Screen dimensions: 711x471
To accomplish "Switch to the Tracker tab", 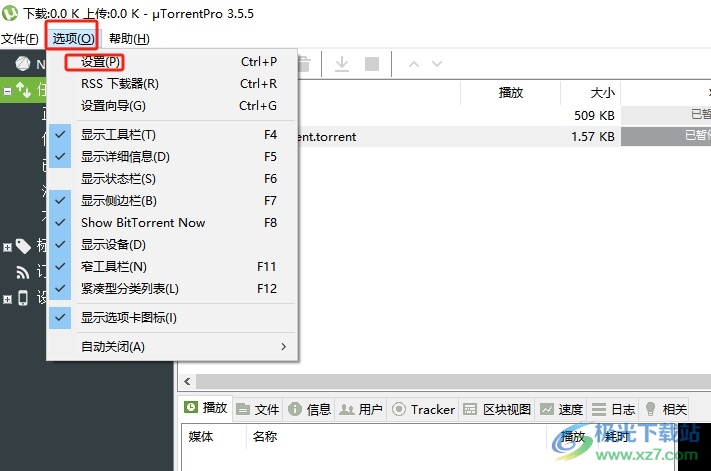I will 423,409.
